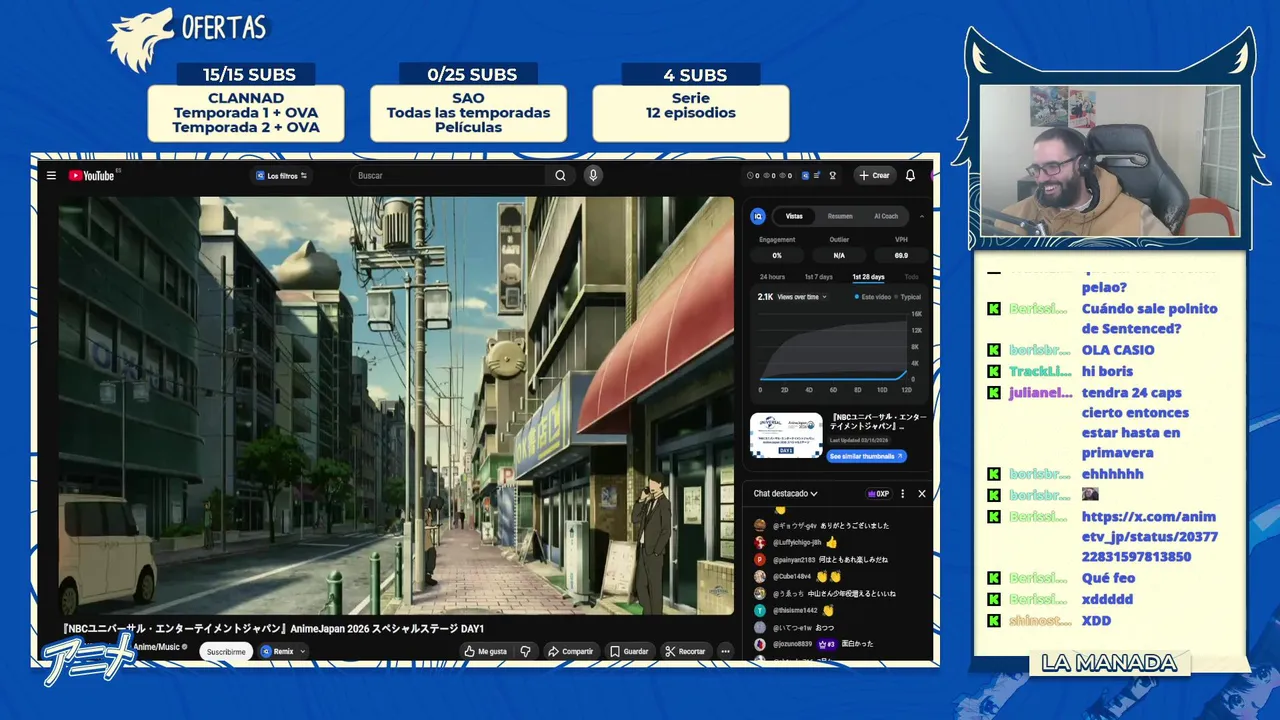Close the live chat panel
1280x720 pixels.
(x=922, y=494)
